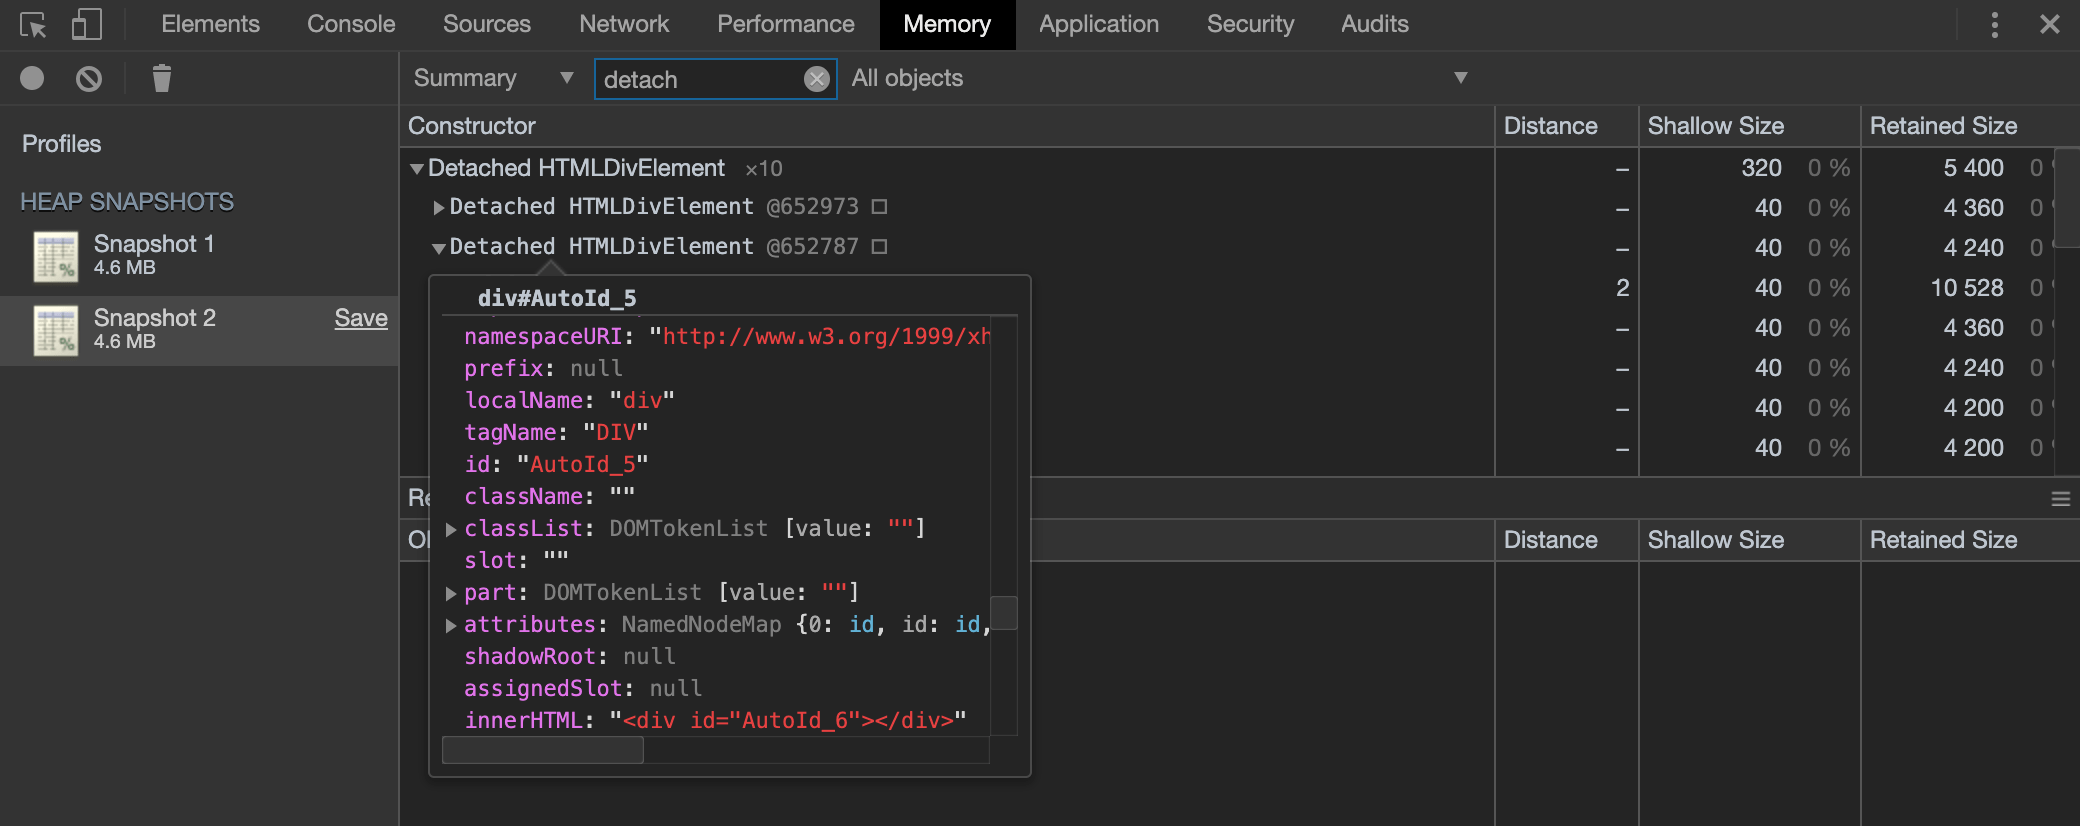Sort retainers by lower Distance header
The height and width of the screenshot is (826, 2080).
[1567, 540]
